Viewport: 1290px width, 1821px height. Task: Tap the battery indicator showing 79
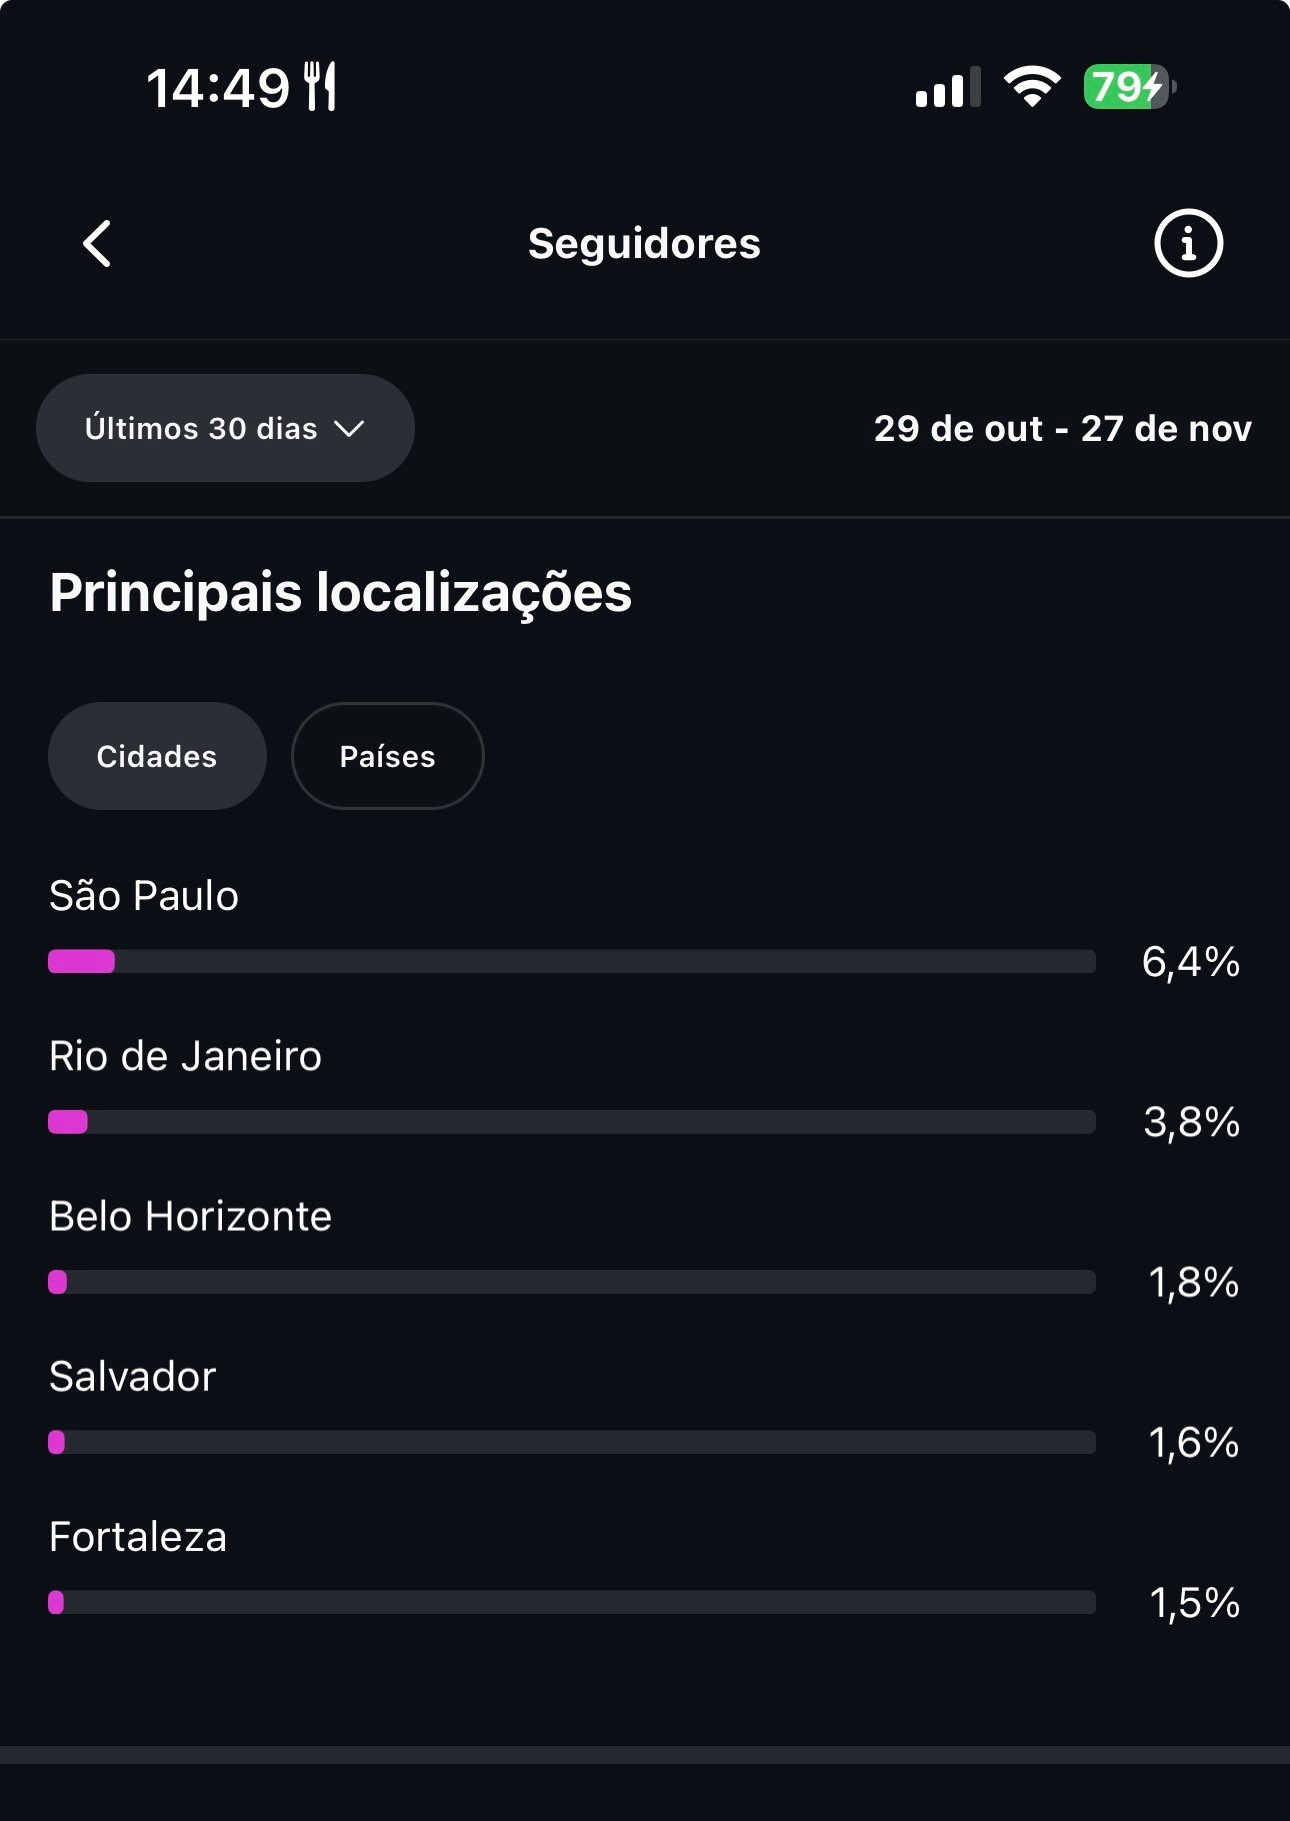click(1128, 87)
